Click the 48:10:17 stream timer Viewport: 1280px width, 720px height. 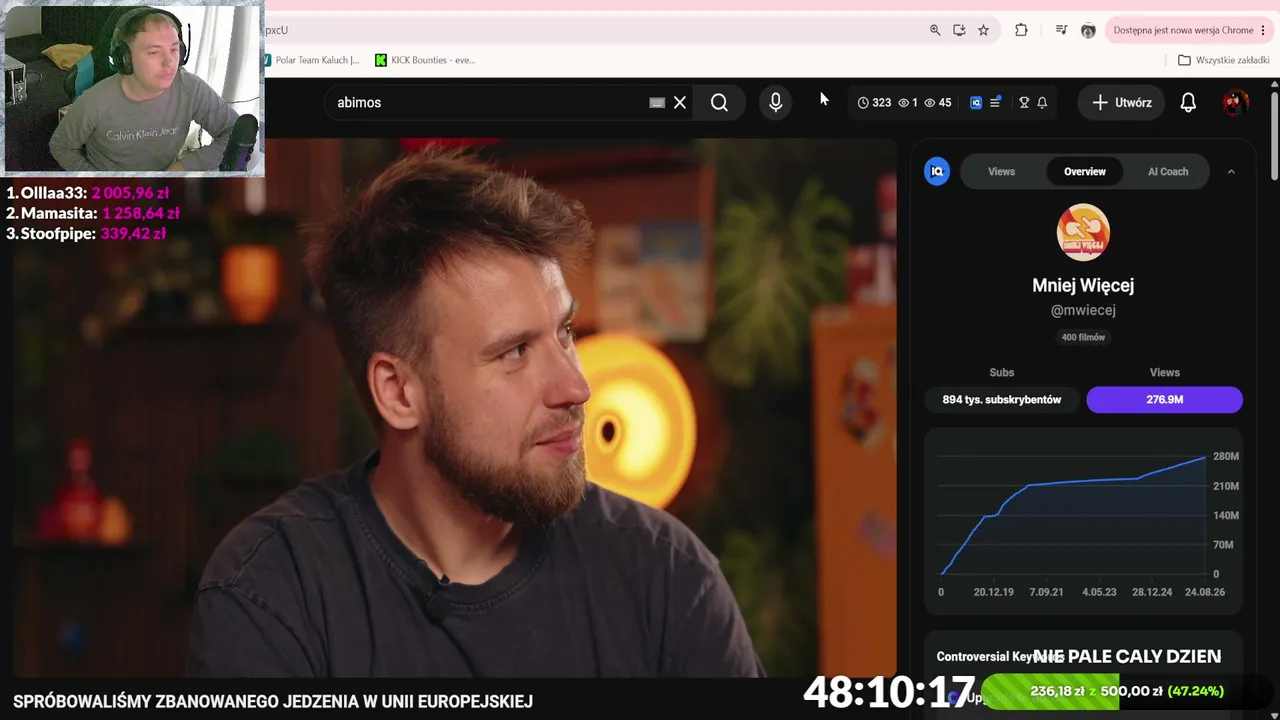[889, 691]
